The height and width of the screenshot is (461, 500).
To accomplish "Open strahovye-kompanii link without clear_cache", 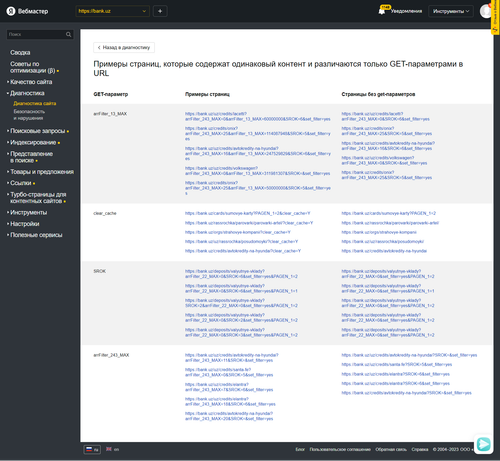I will [379, 232].
